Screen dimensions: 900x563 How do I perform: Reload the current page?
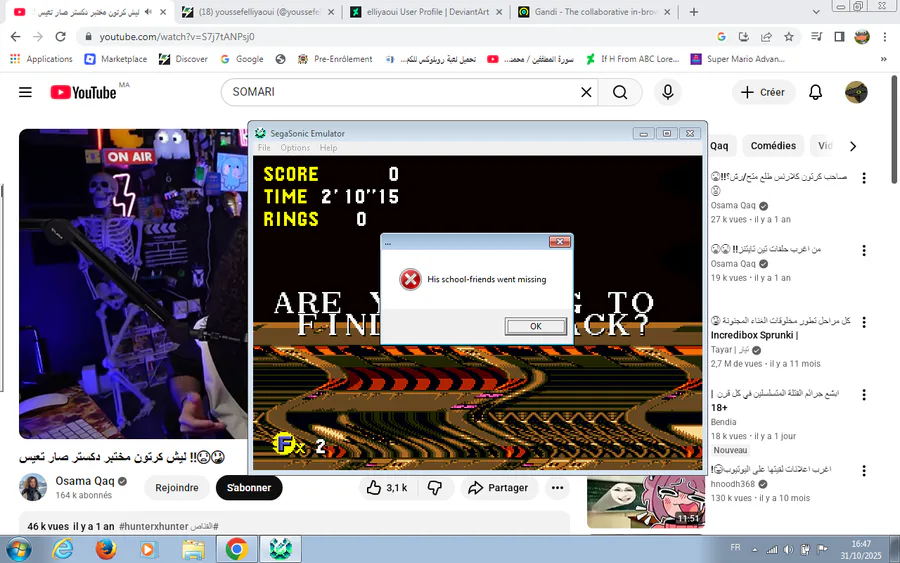[x=60, y=37]
